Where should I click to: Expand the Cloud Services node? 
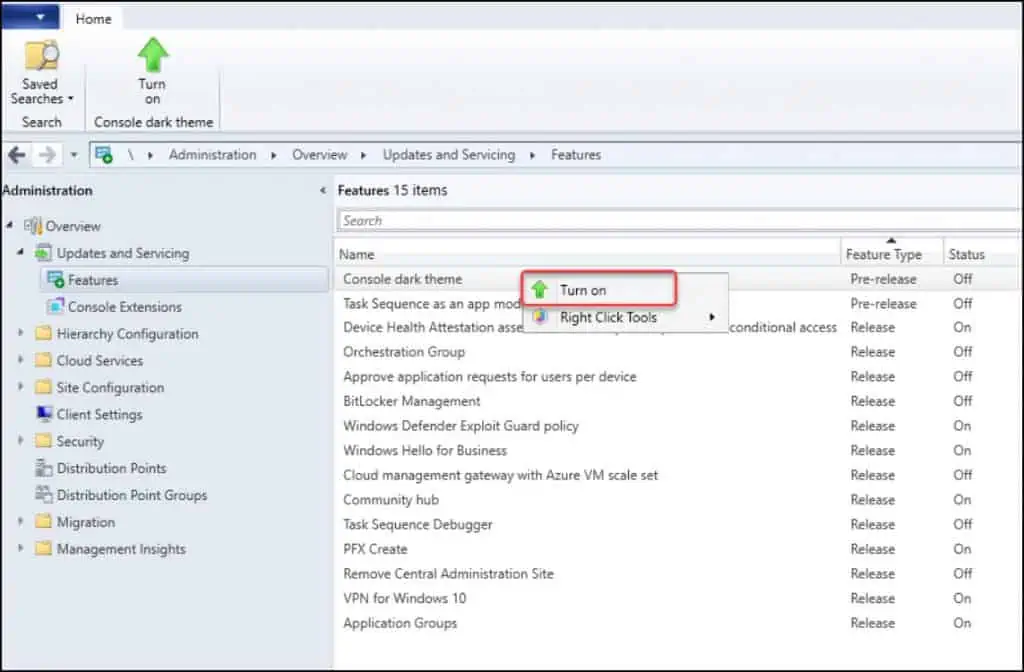click(x=21, y=360)
